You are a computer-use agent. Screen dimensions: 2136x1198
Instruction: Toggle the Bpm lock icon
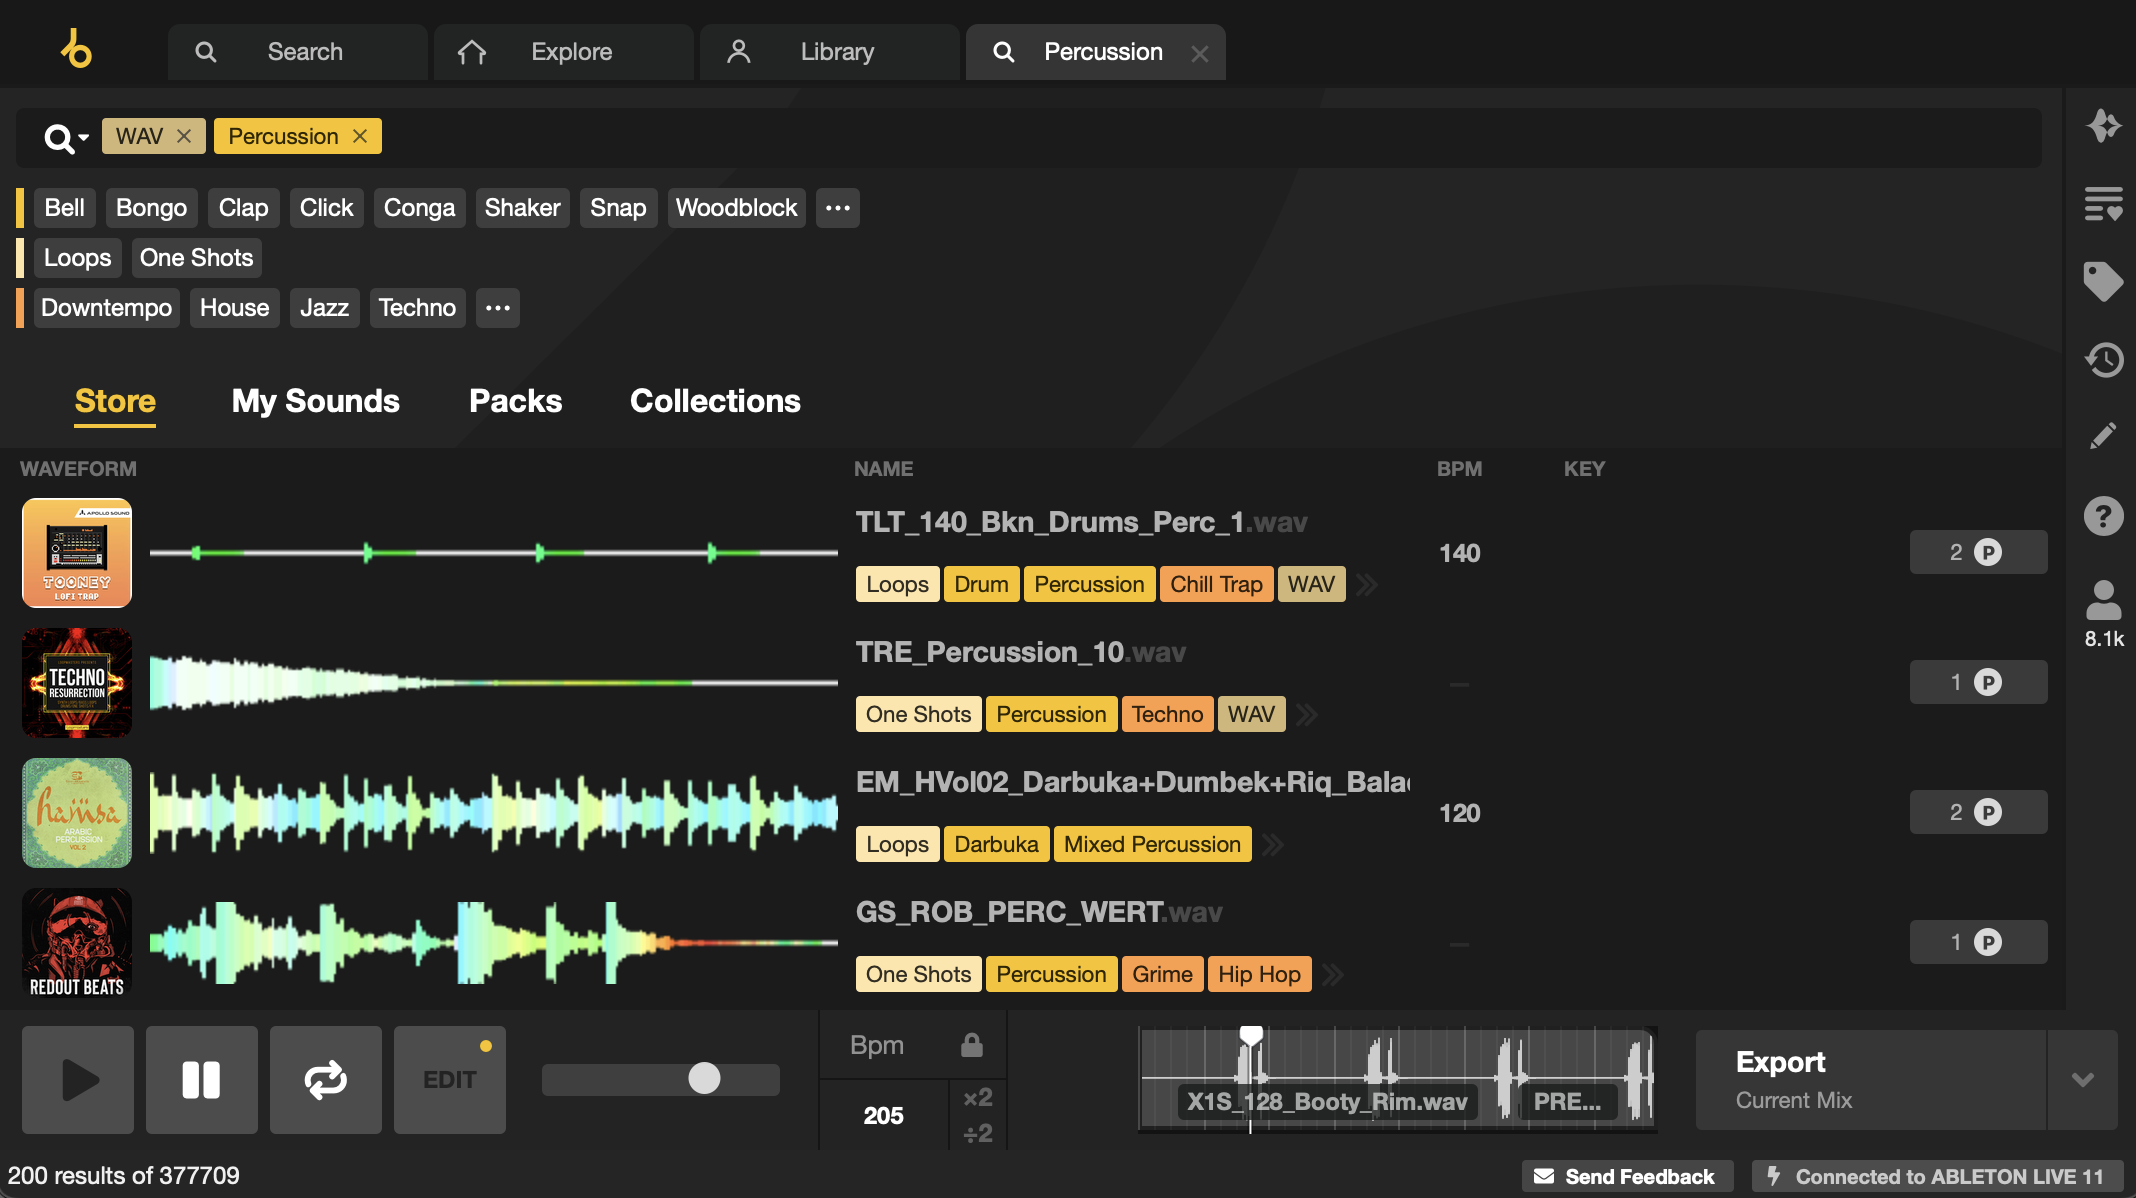point(971,1045)
